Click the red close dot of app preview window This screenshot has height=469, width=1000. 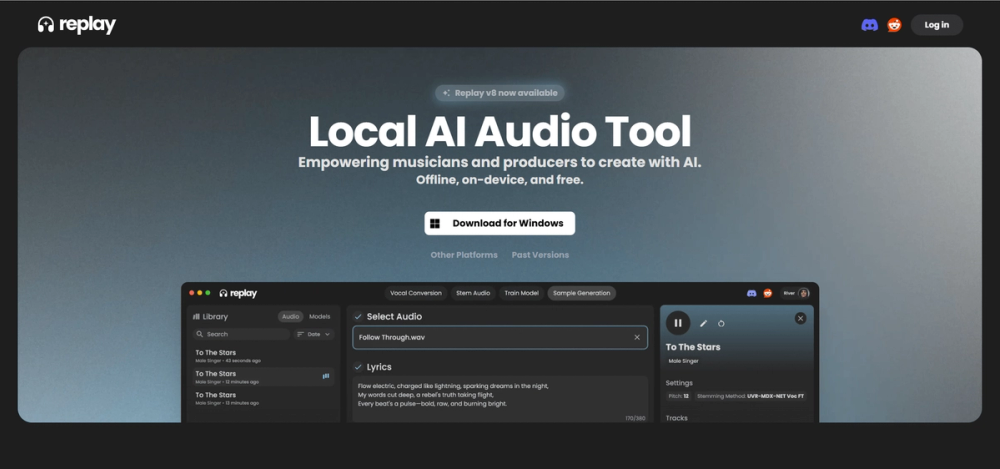192,293
